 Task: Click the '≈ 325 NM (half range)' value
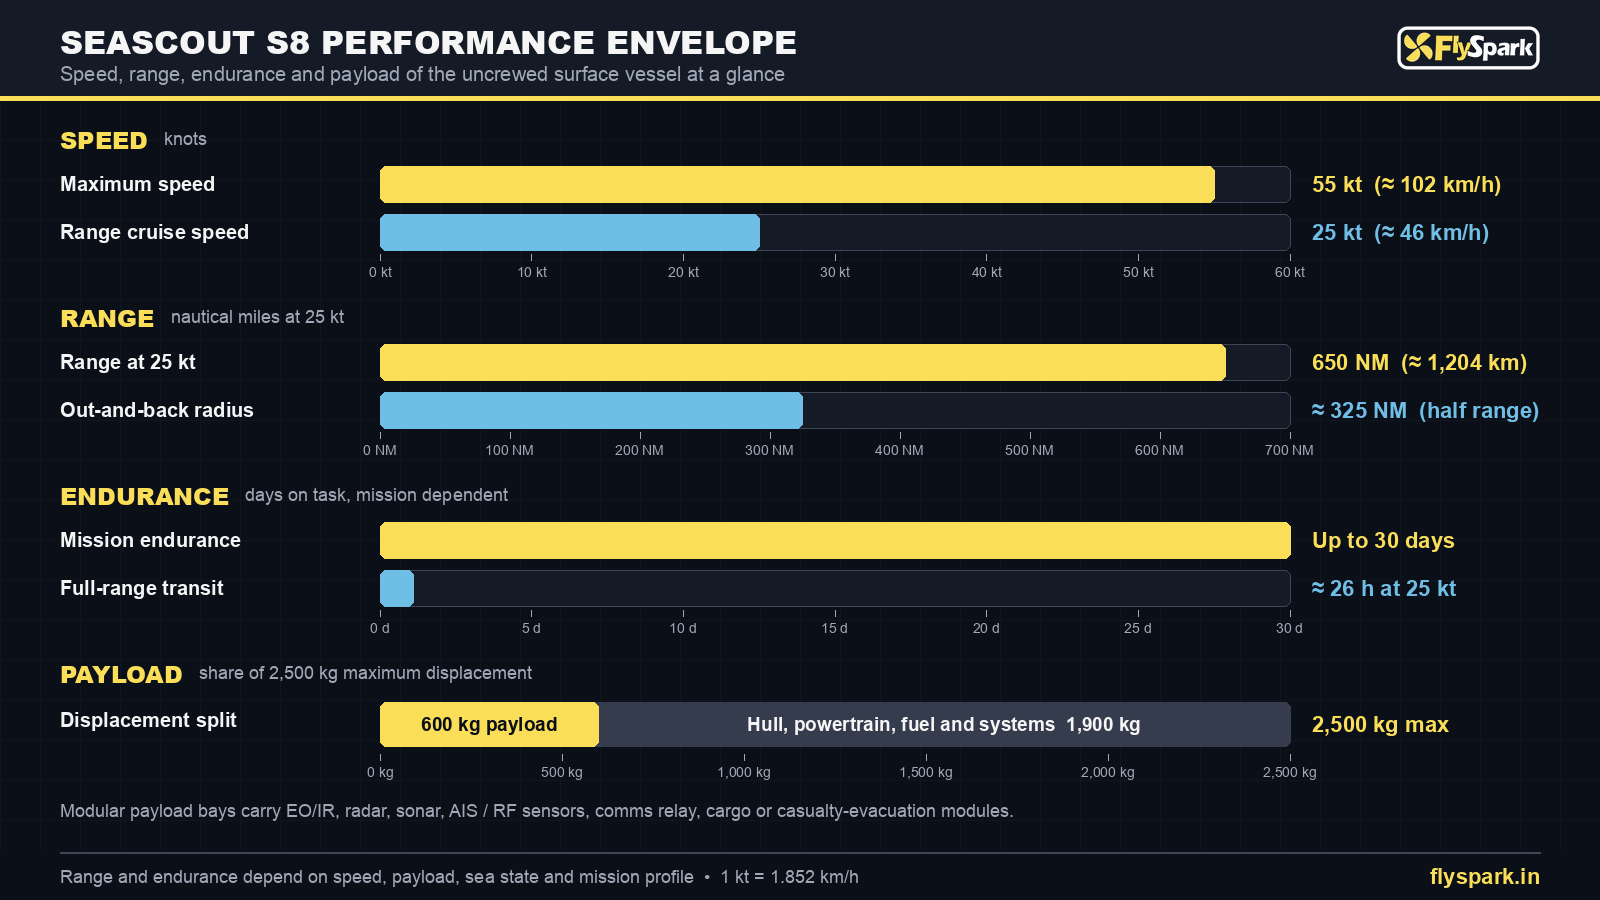click(x=1425, y=411)
